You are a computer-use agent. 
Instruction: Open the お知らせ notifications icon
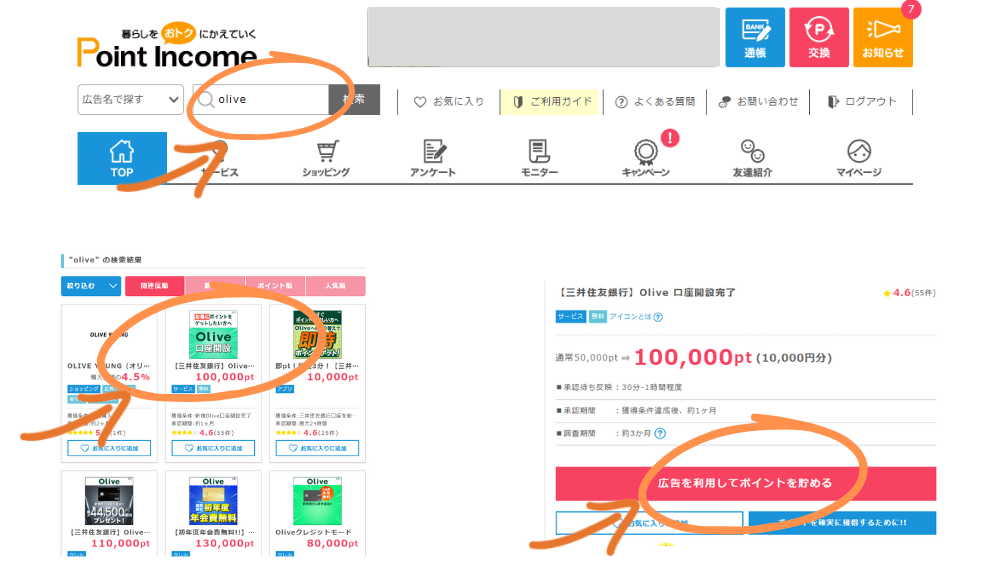tap(883, 38)
